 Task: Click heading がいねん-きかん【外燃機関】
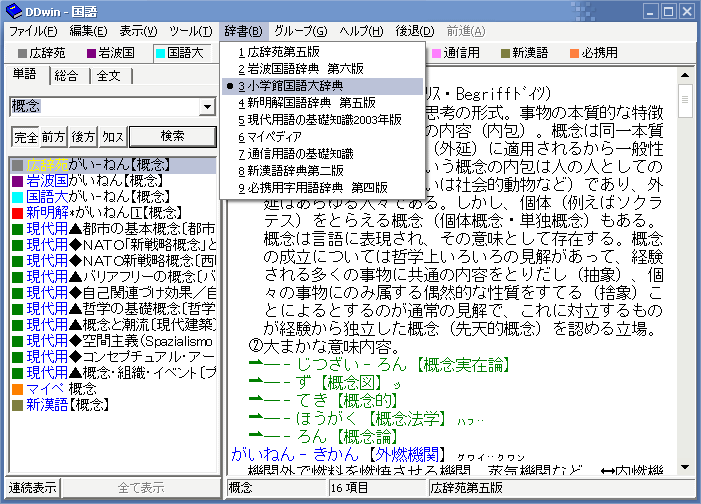click(x=339, y=455)
